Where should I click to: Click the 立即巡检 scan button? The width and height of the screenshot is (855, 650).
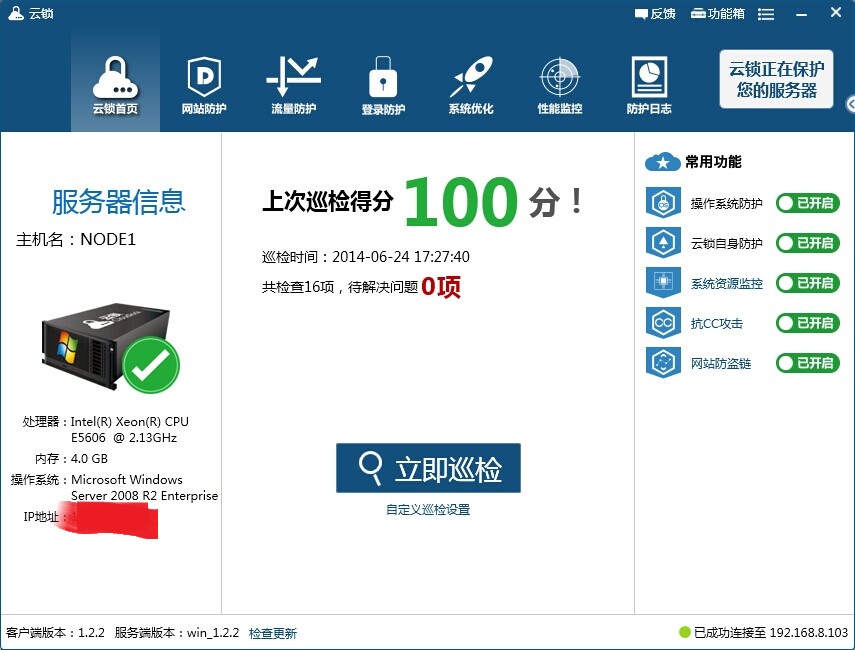(x=428, y=468)
